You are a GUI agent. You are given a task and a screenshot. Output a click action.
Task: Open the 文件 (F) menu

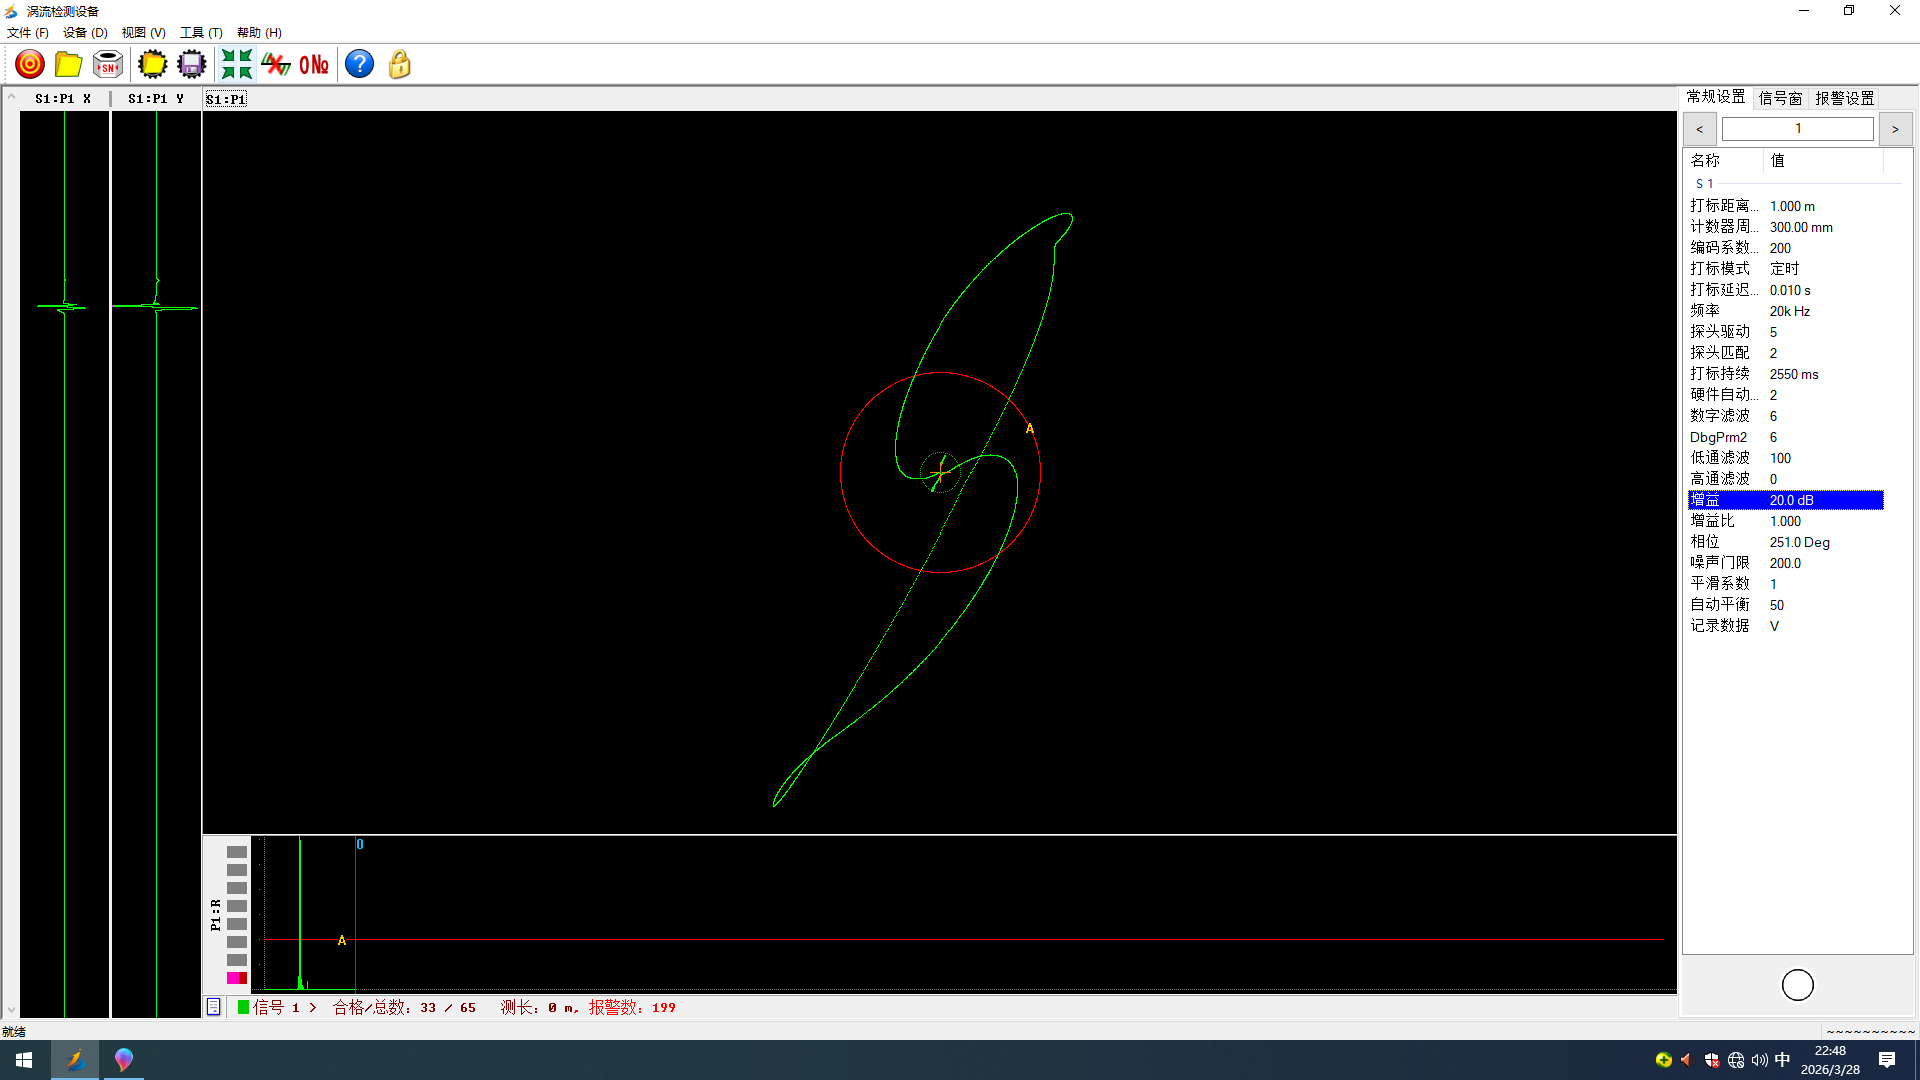coord(28,33)
